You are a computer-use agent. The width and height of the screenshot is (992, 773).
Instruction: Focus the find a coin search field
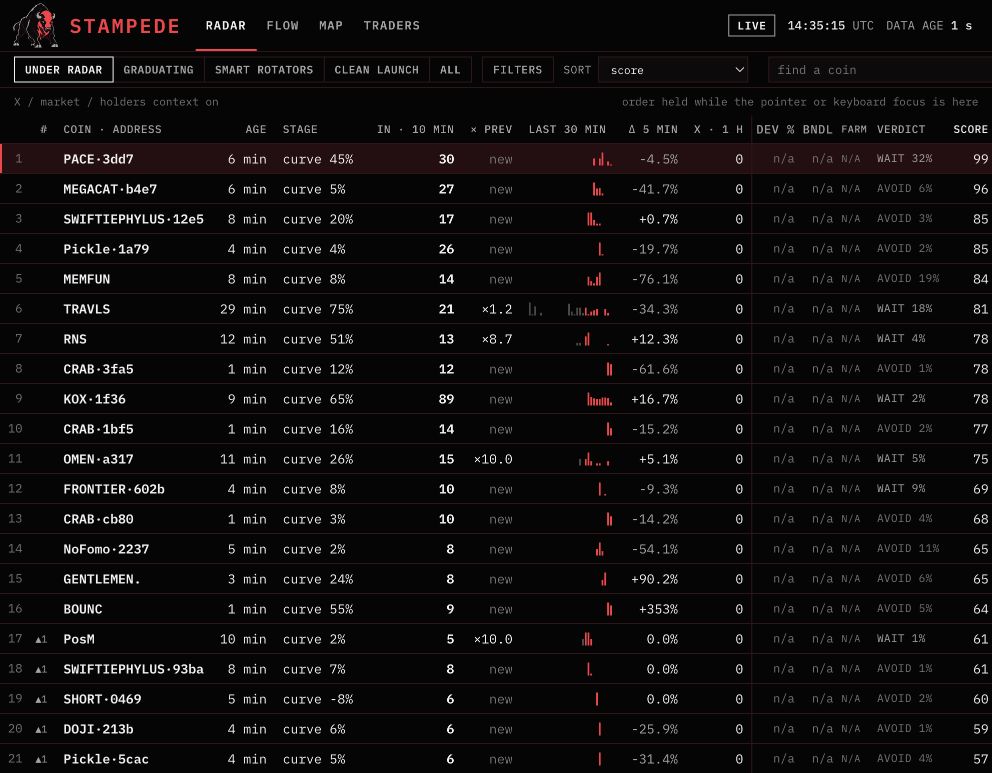880,70
